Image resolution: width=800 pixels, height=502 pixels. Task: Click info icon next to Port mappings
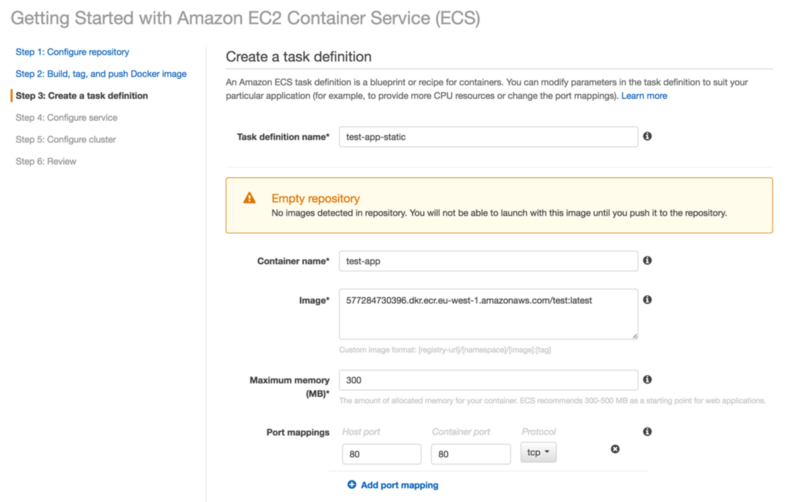tap(648, 432)
